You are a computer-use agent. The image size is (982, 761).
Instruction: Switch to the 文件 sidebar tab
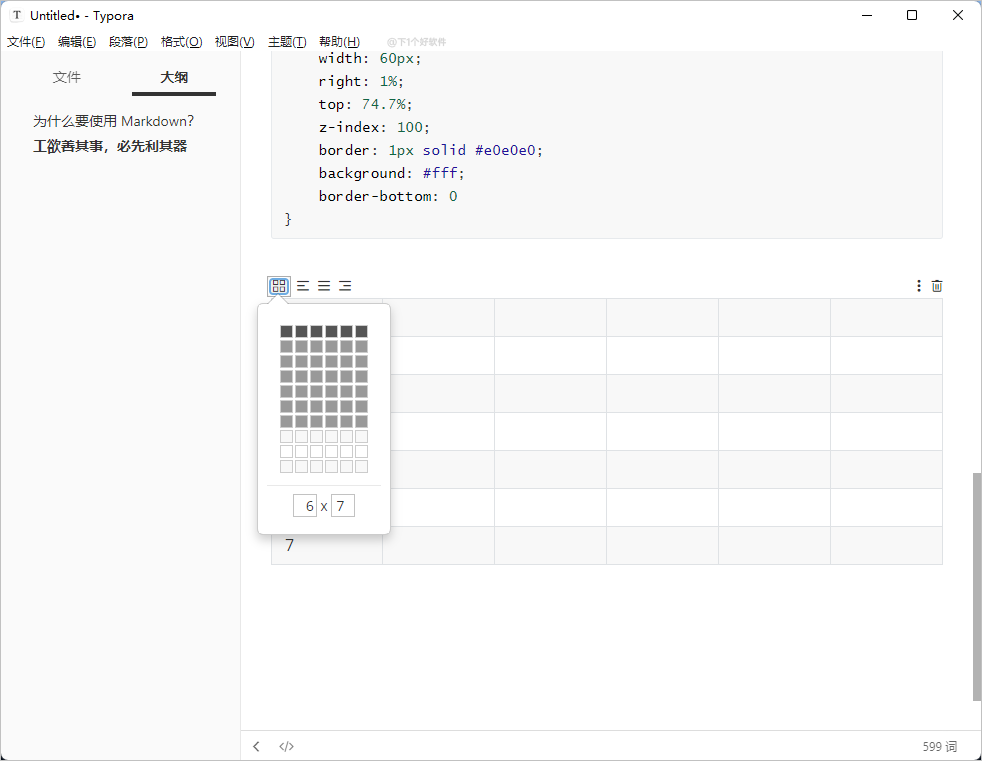(x=67, y=77)
